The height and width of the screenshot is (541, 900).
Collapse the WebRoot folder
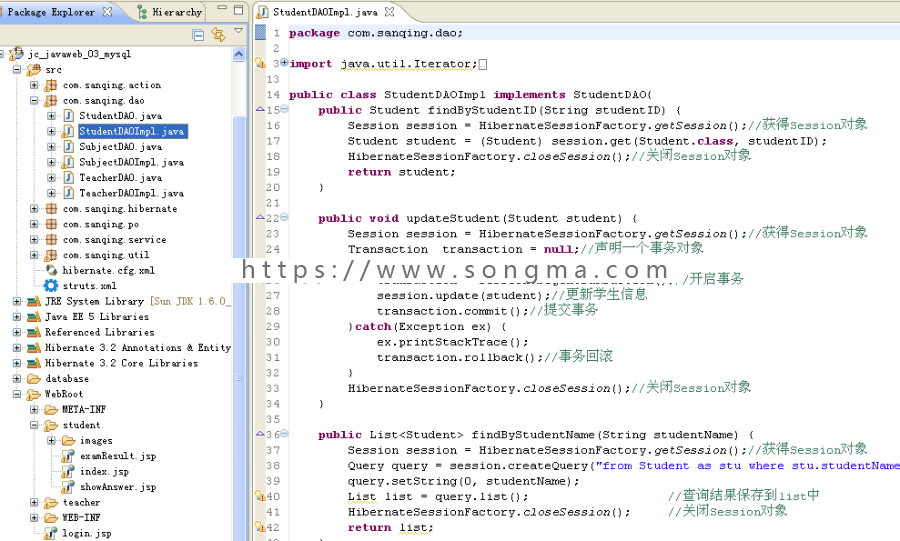click(x=17, y=394)
